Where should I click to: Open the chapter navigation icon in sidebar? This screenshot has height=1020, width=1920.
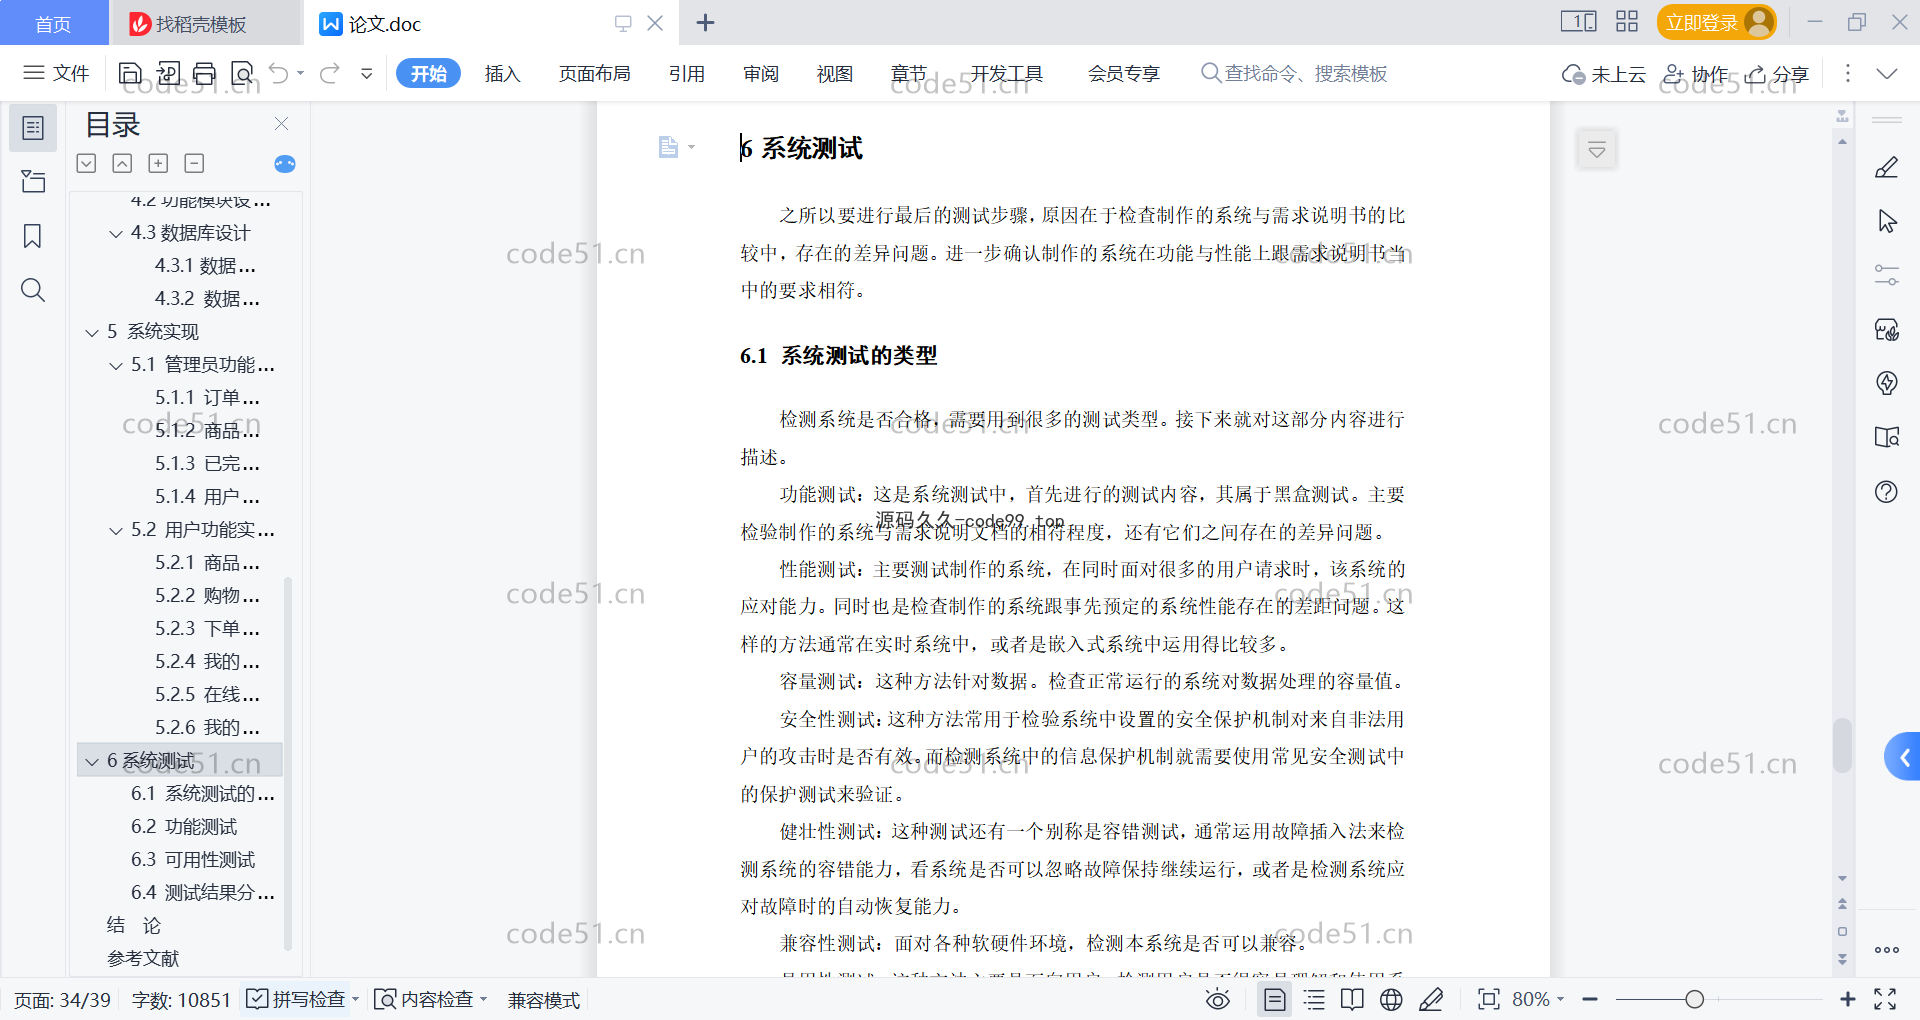pyautogui.click(x=33, y=181)
